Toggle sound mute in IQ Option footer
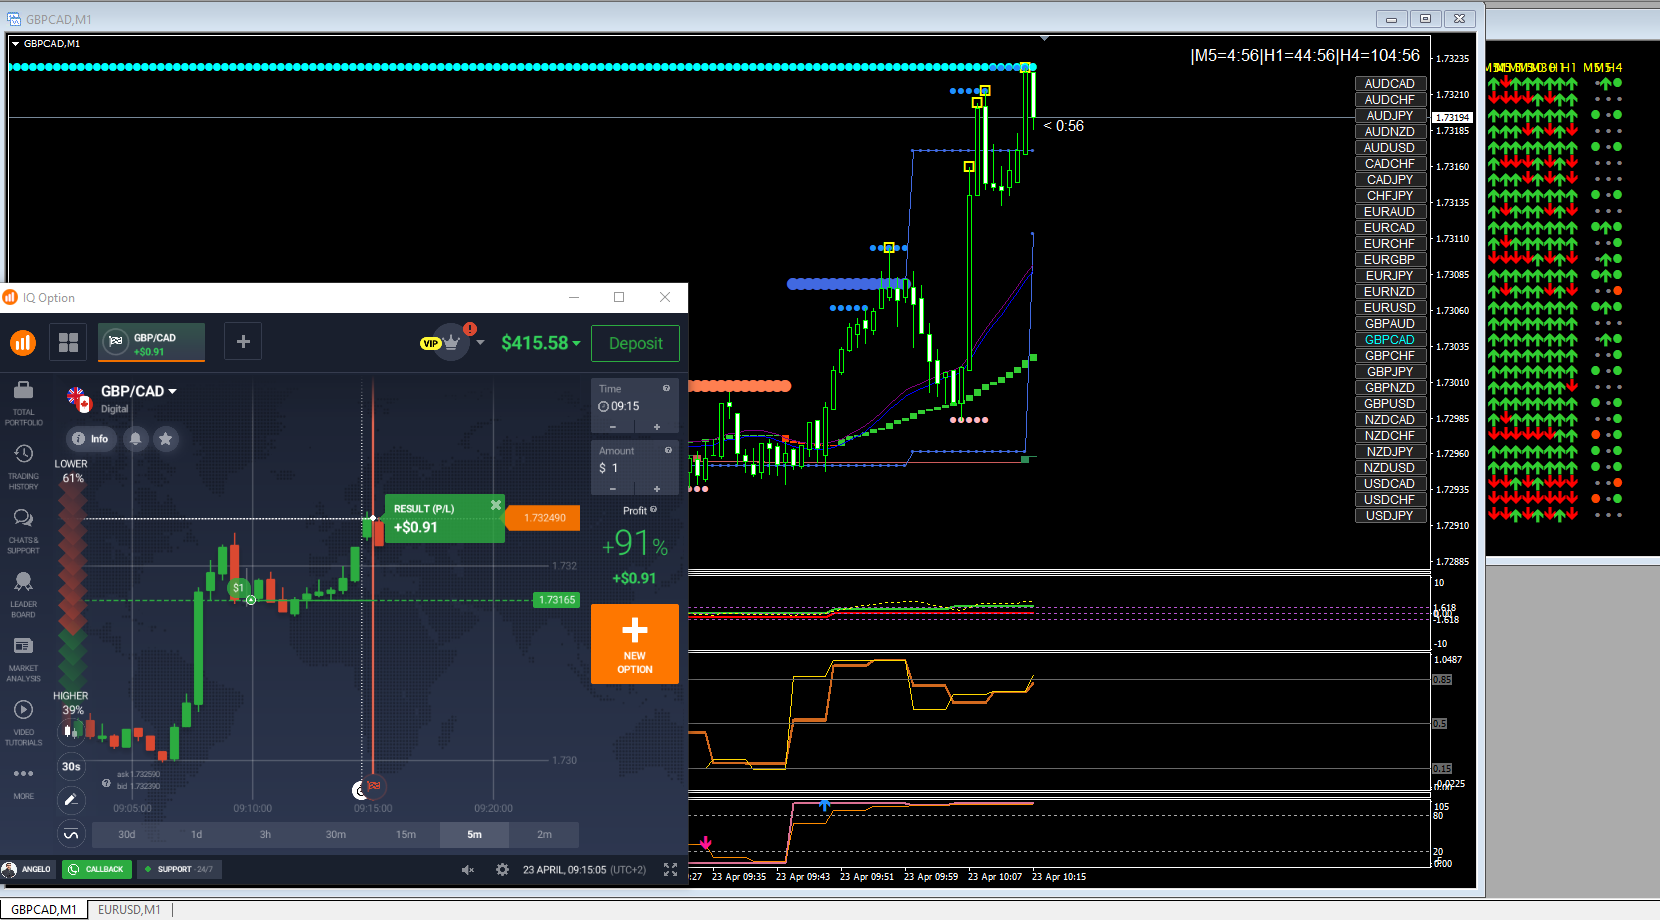This screenshot has height=920, width=1660. (467, 870)
